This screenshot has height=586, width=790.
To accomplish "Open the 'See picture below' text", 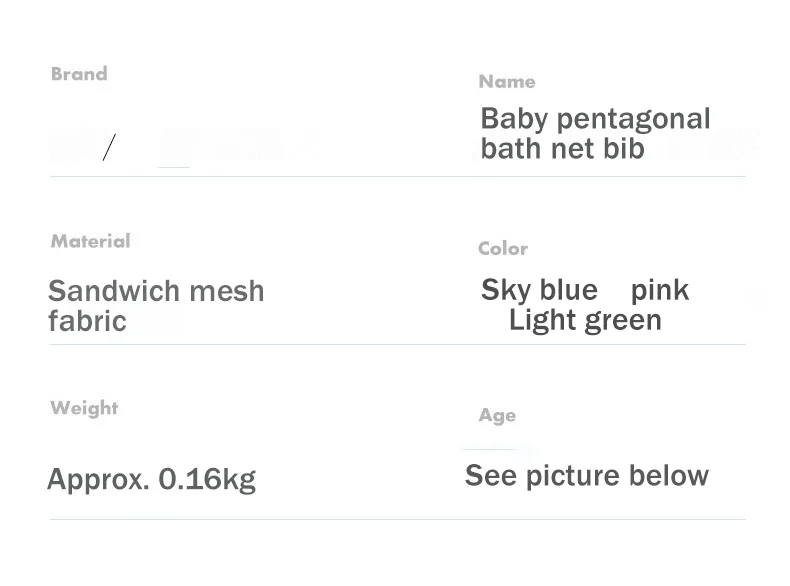I will point(587,475).
